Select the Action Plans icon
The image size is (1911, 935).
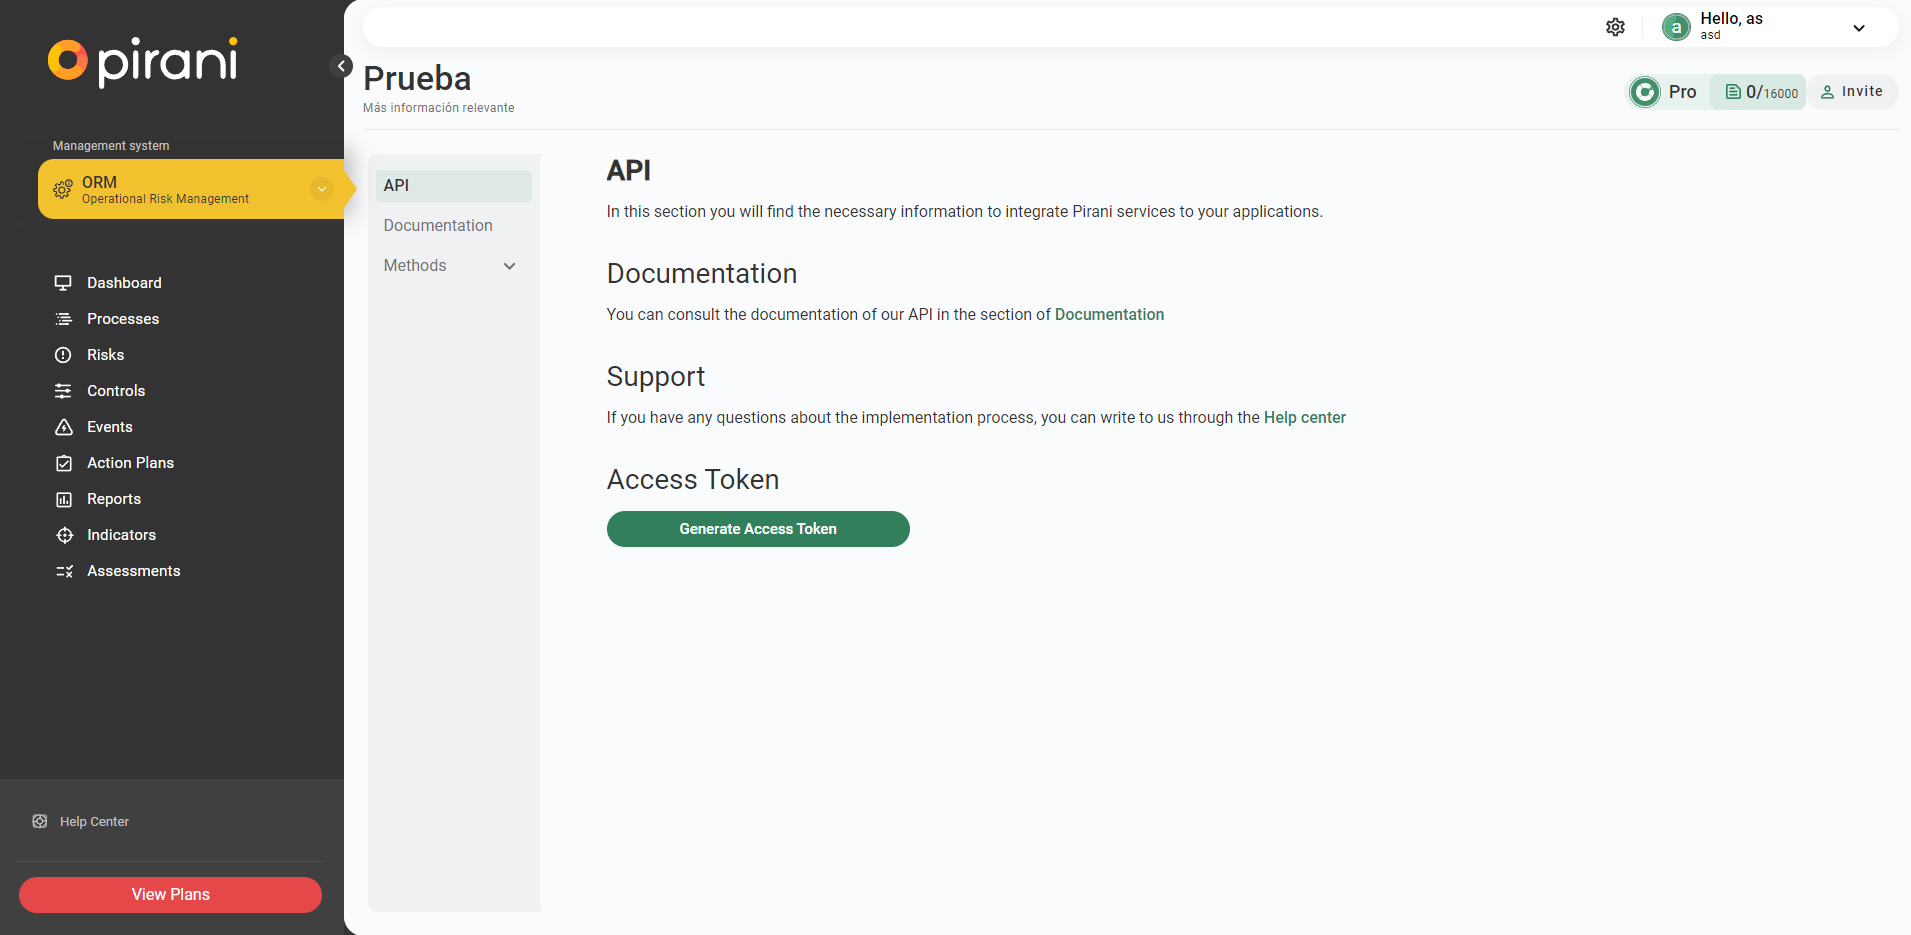tap(64, 462)
